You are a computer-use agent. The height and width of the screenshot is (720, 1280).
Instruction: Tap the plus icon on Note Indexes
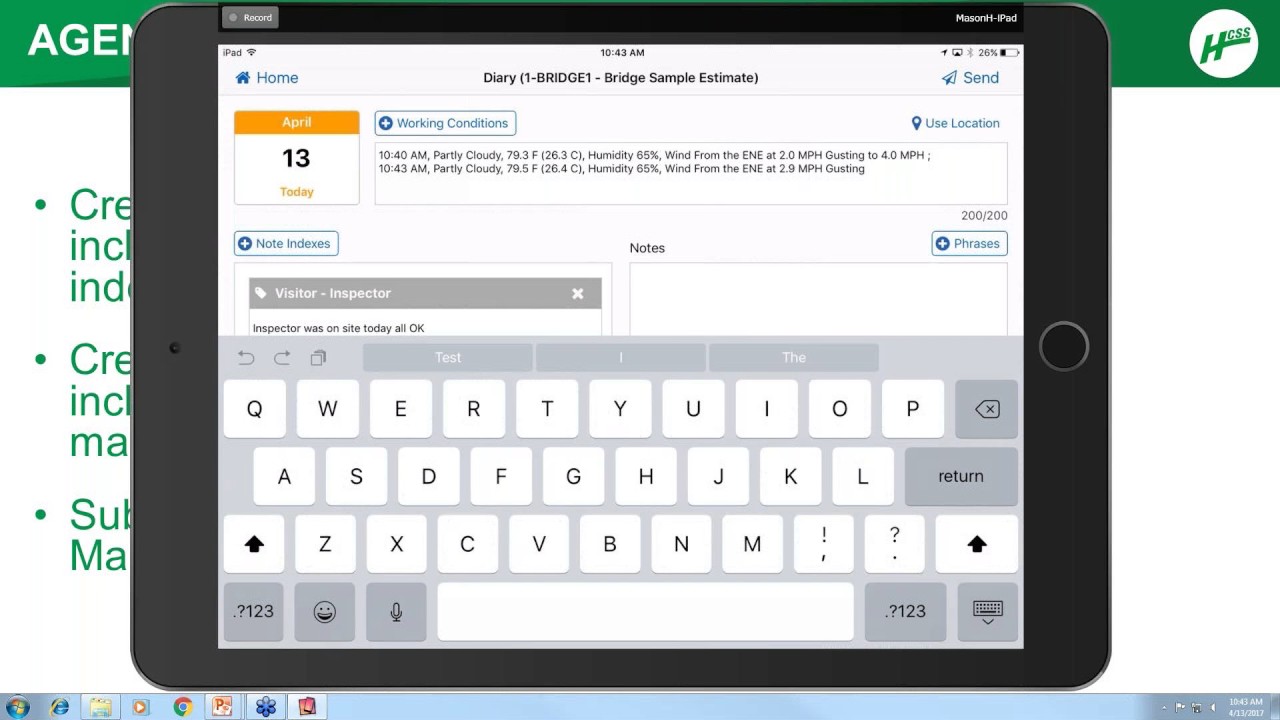pyautogui.click(x=245, y=243)
